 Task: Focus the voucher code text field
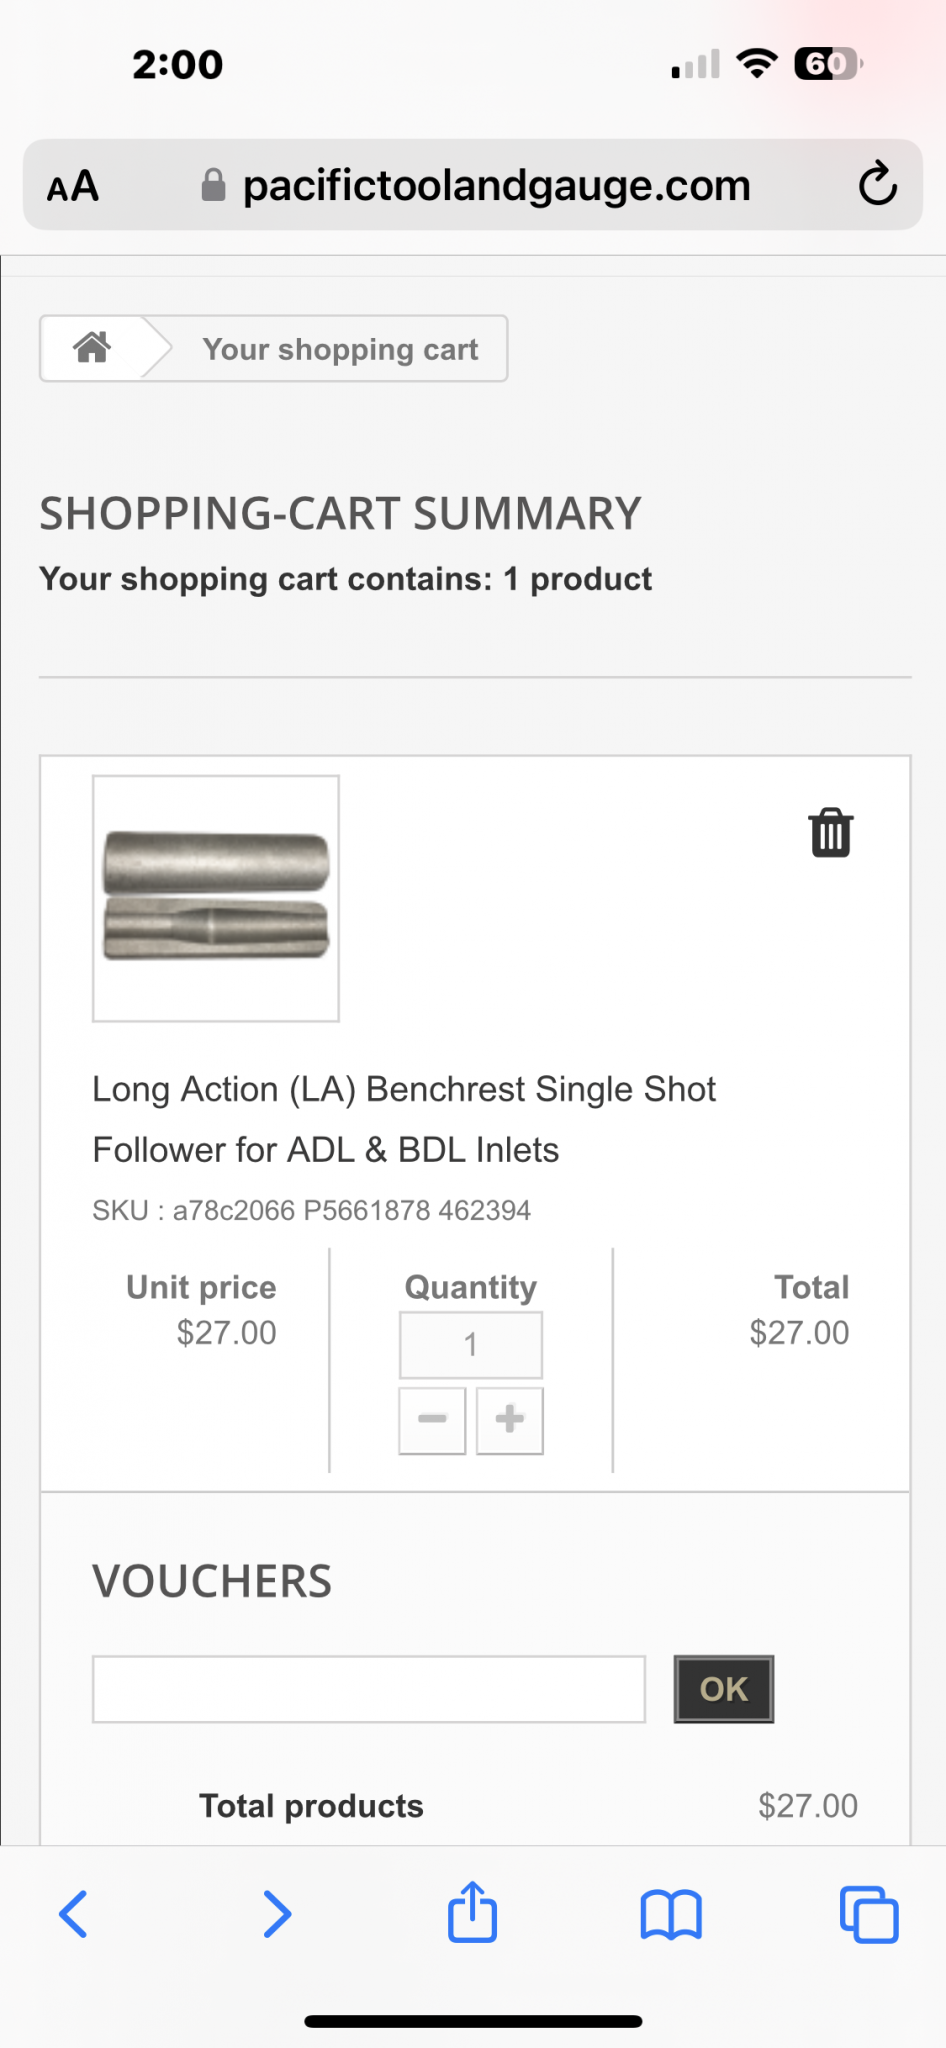[369, 1689]
